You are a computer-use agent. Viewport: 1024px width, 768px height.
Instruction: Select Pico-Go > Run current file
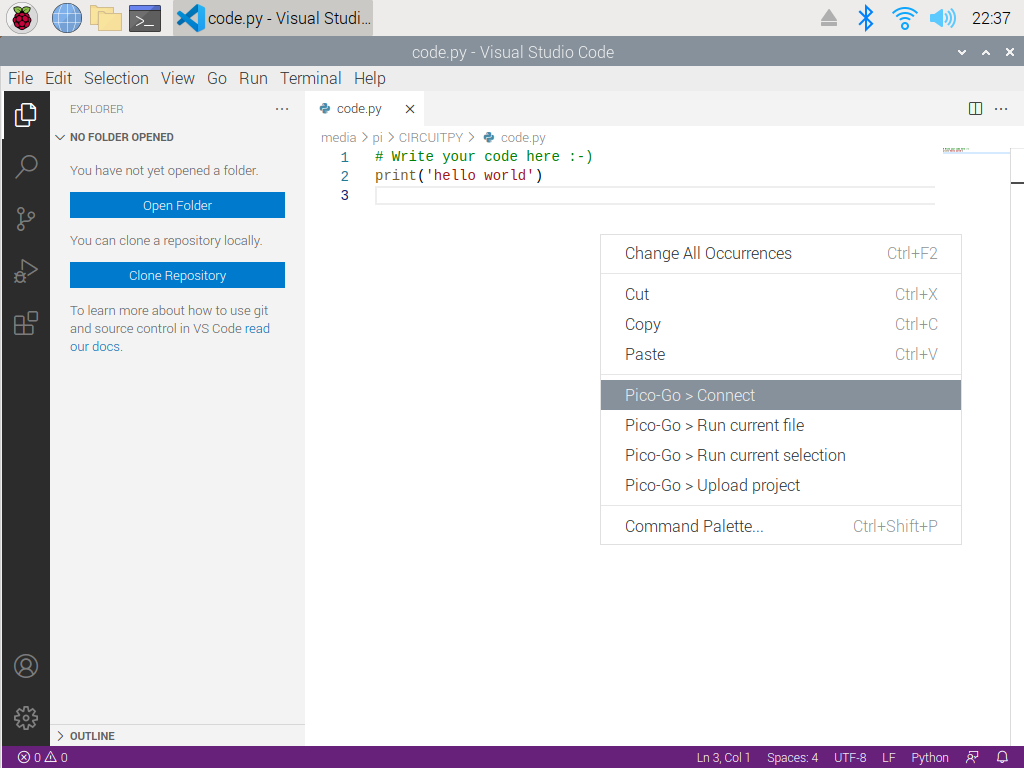click(780, 425)
